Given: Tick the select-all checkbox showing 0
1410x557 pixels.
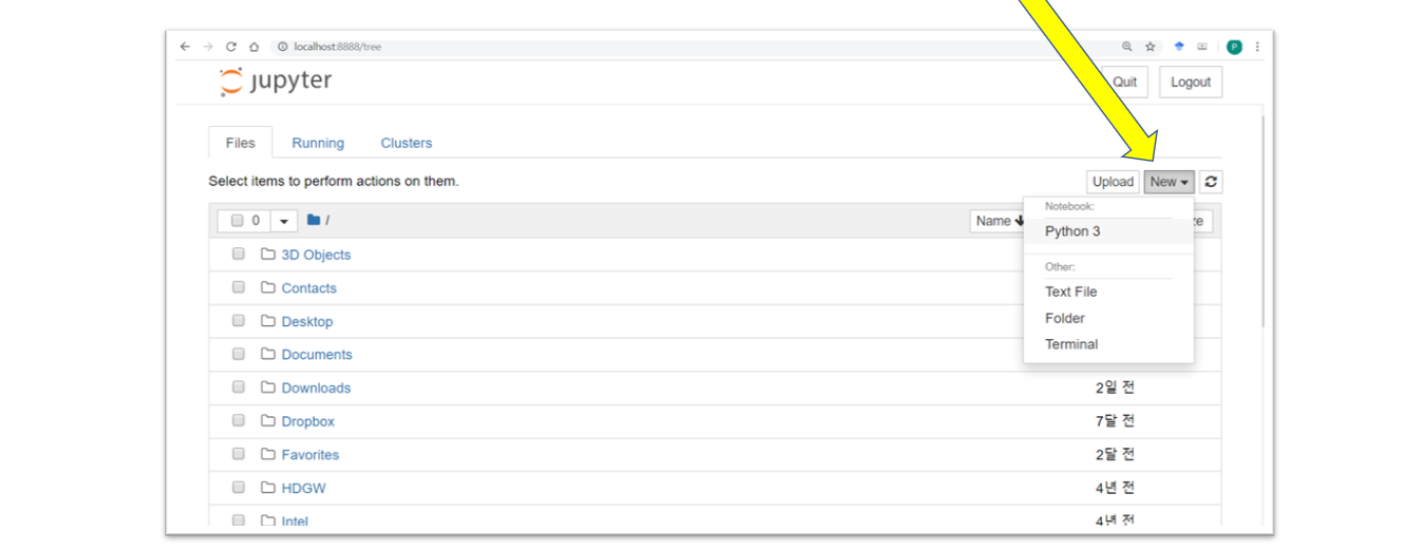Looking at the screenshot, I should (237, 220).
